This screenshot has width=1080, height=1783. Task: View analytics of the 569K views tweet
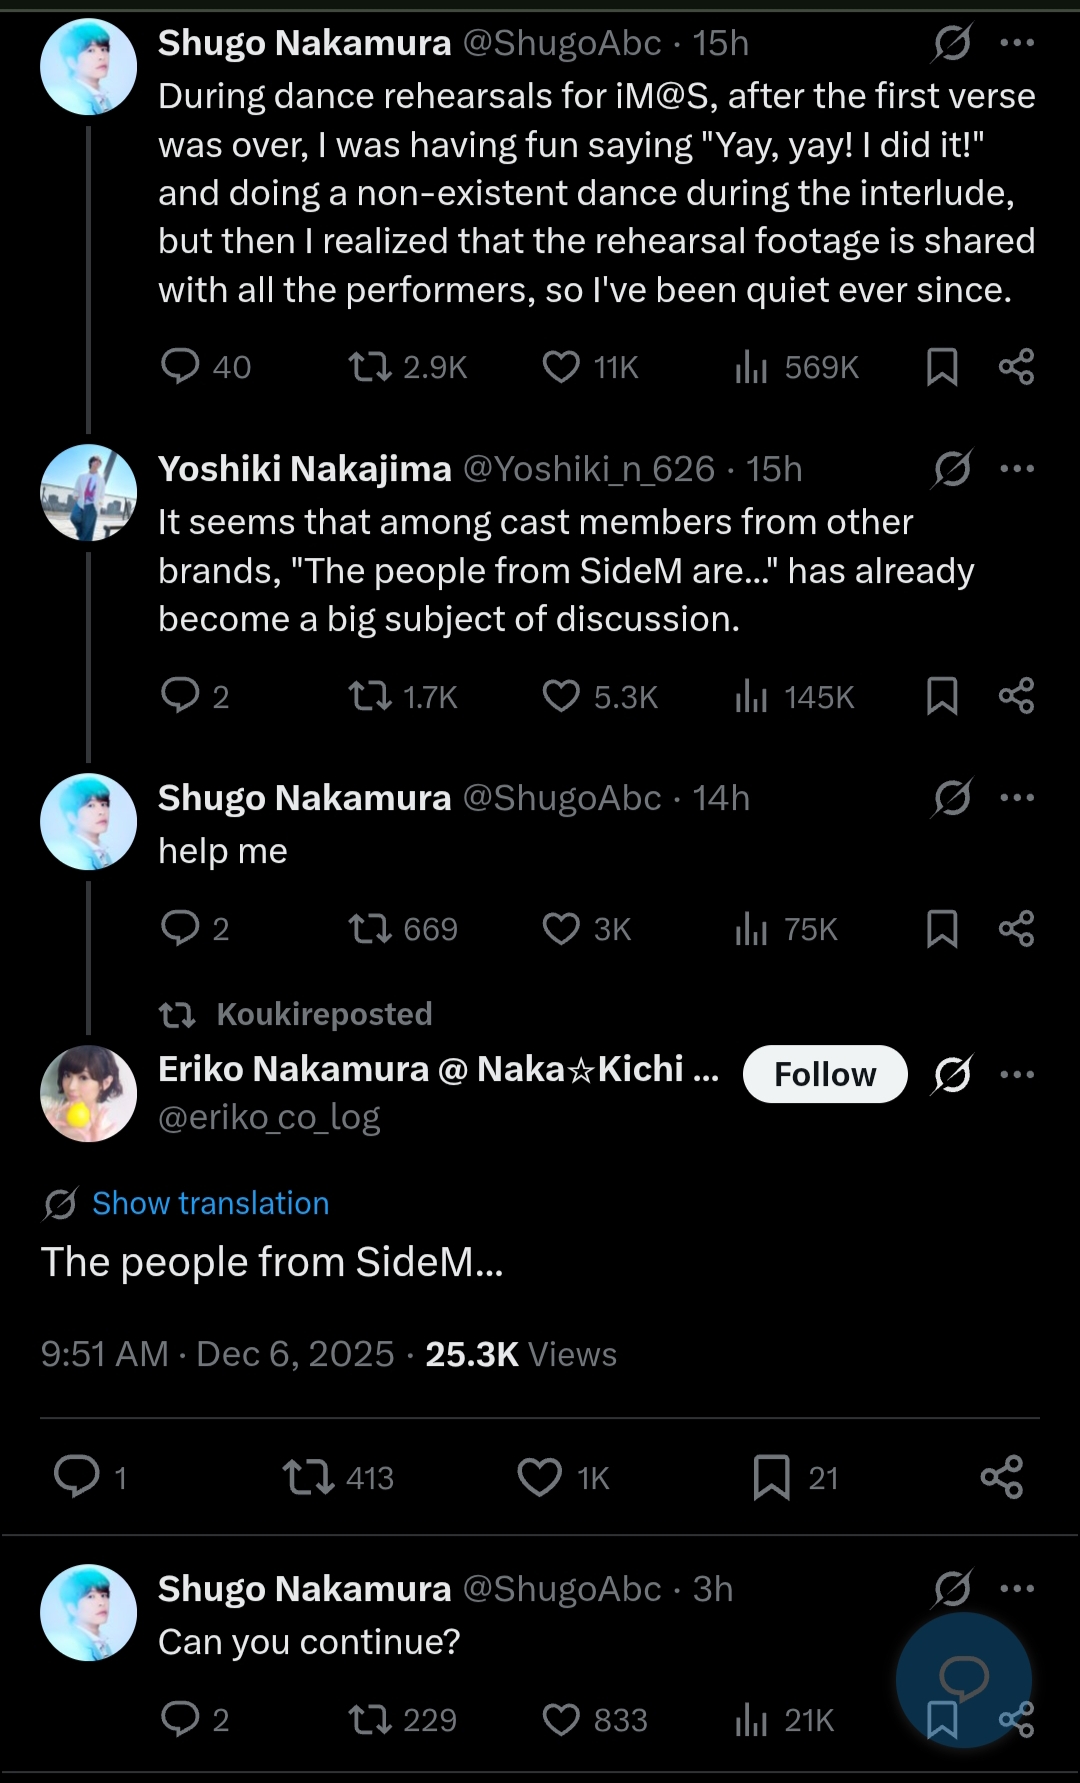(x=751, y=367)
